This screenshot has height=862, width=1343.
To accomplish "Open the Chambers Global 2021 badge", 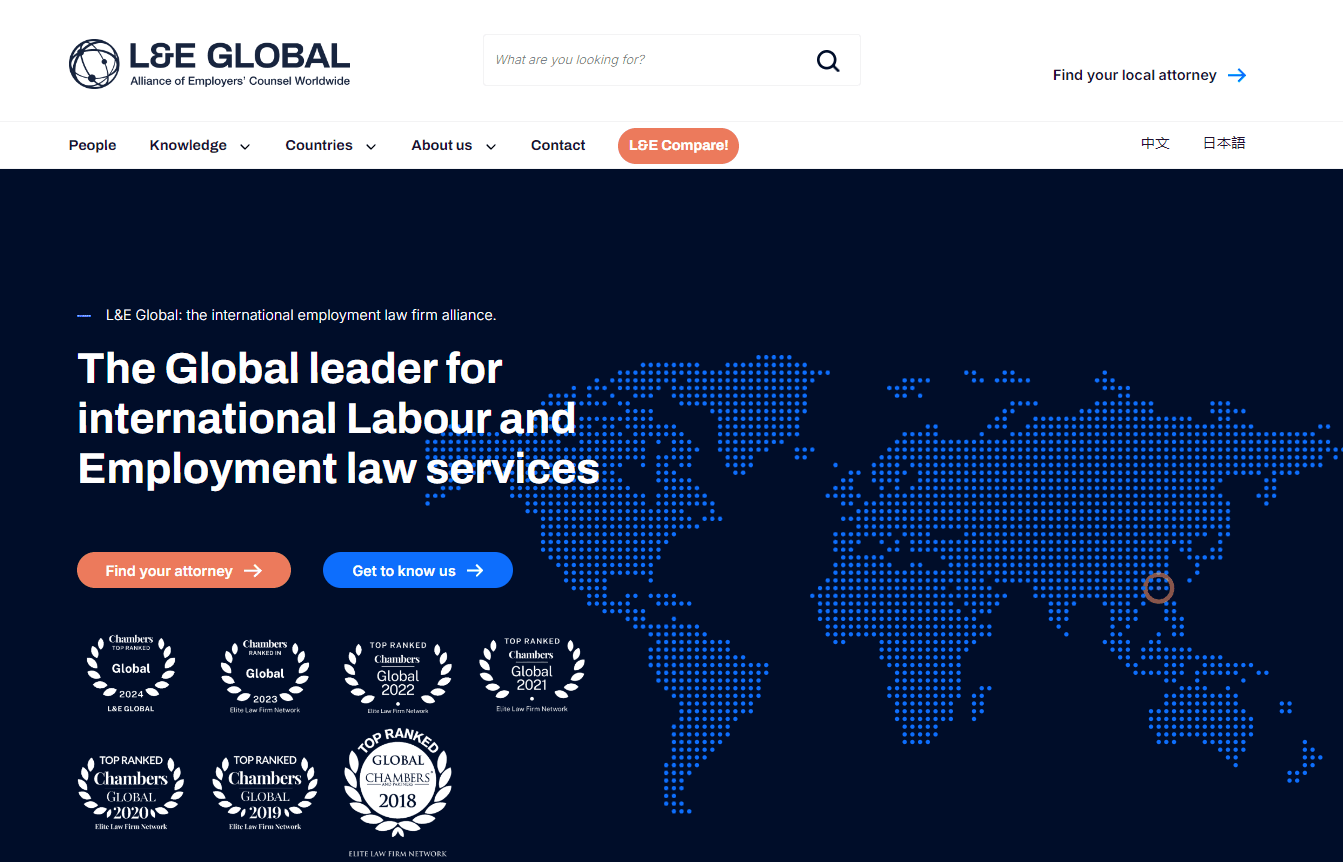I will [x=532, y=675].
